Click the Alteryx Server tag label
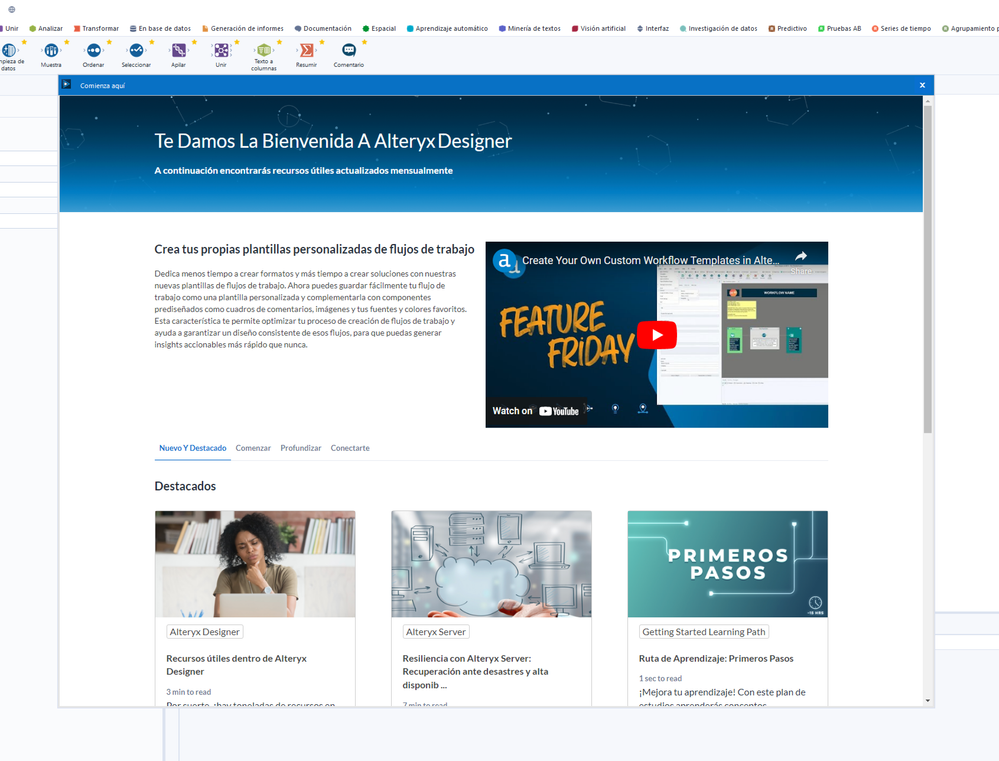The image size is (999, 761). [436, 632]
